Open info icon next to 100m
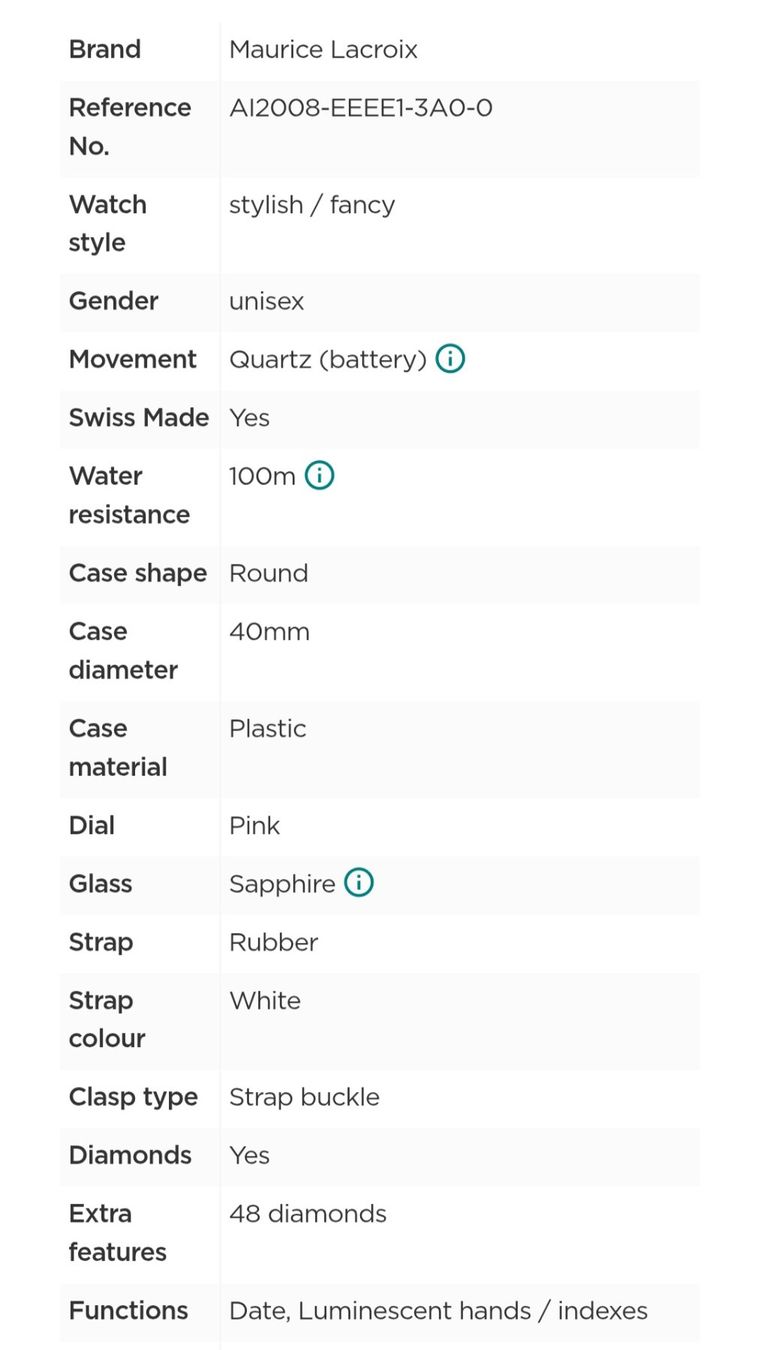The image size is (759, 1350). tap(319, 476)
